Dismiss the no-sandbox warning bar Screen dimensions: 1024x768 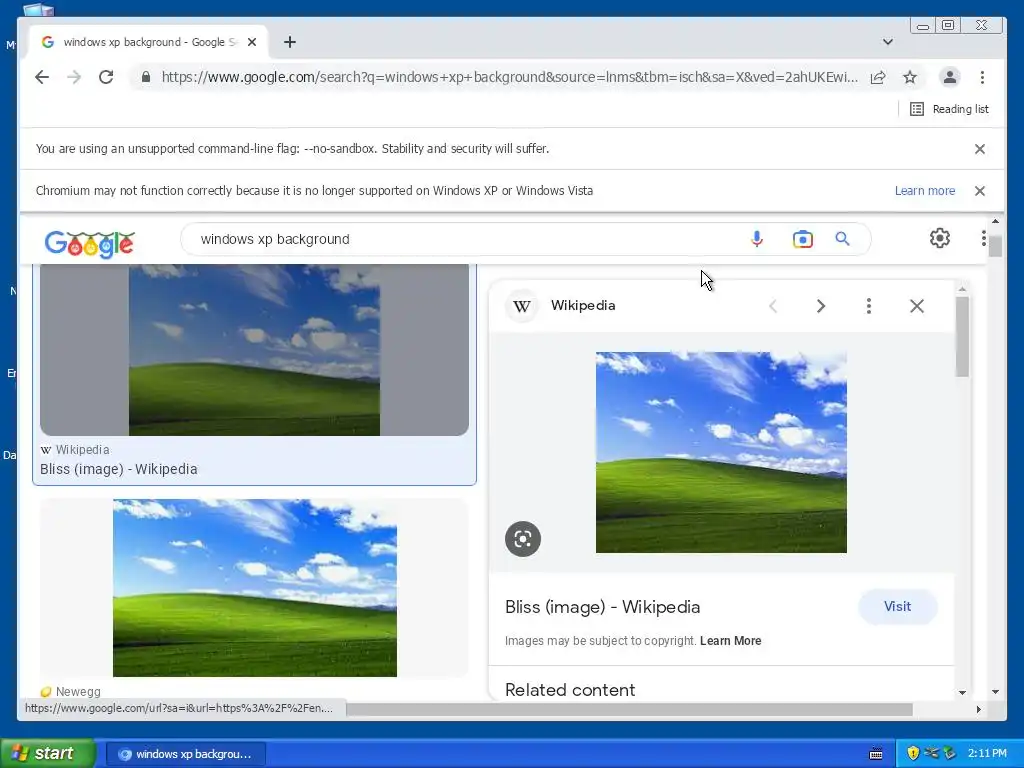tap(980, 149)
